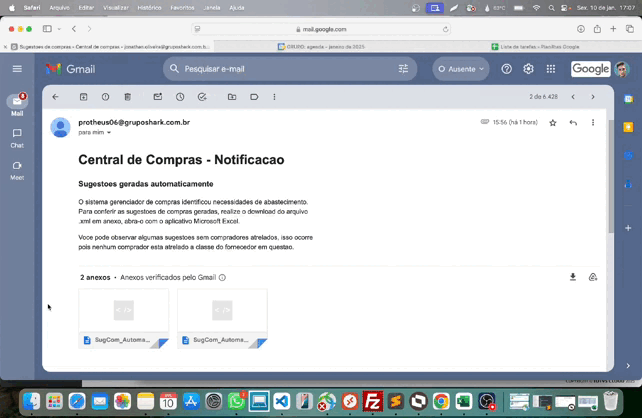Share the page from Safari toolbar

point(597,29)
